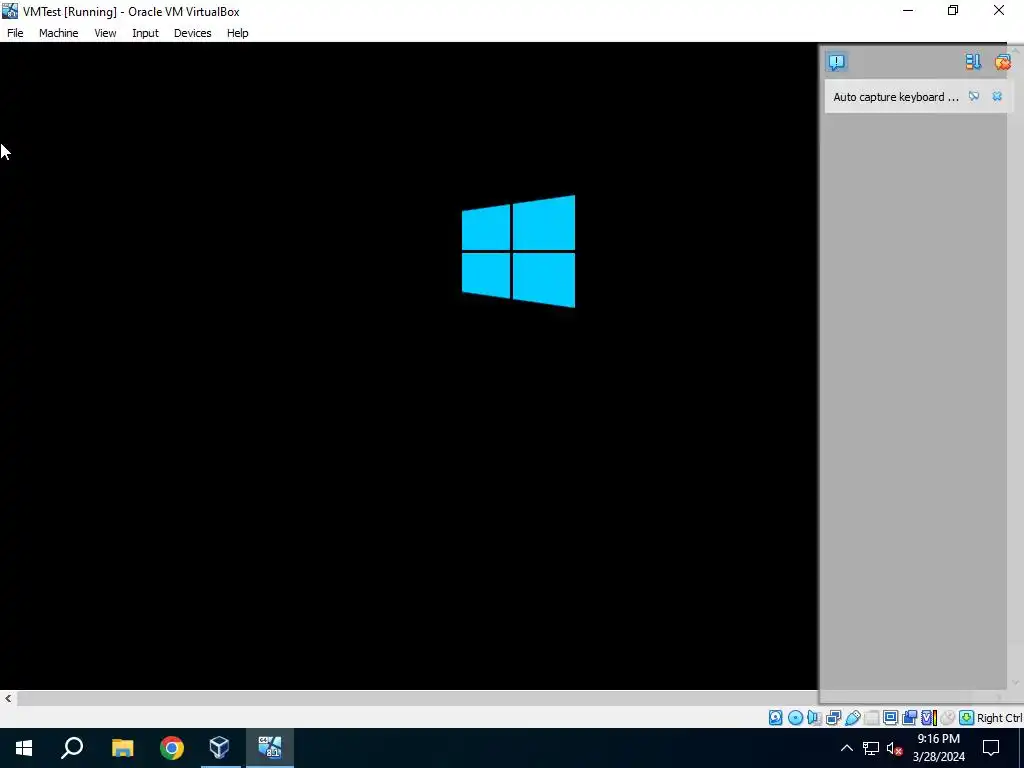Click the CPU virtualization indicator
1024x768 pixels.
(x=929, y=718)
